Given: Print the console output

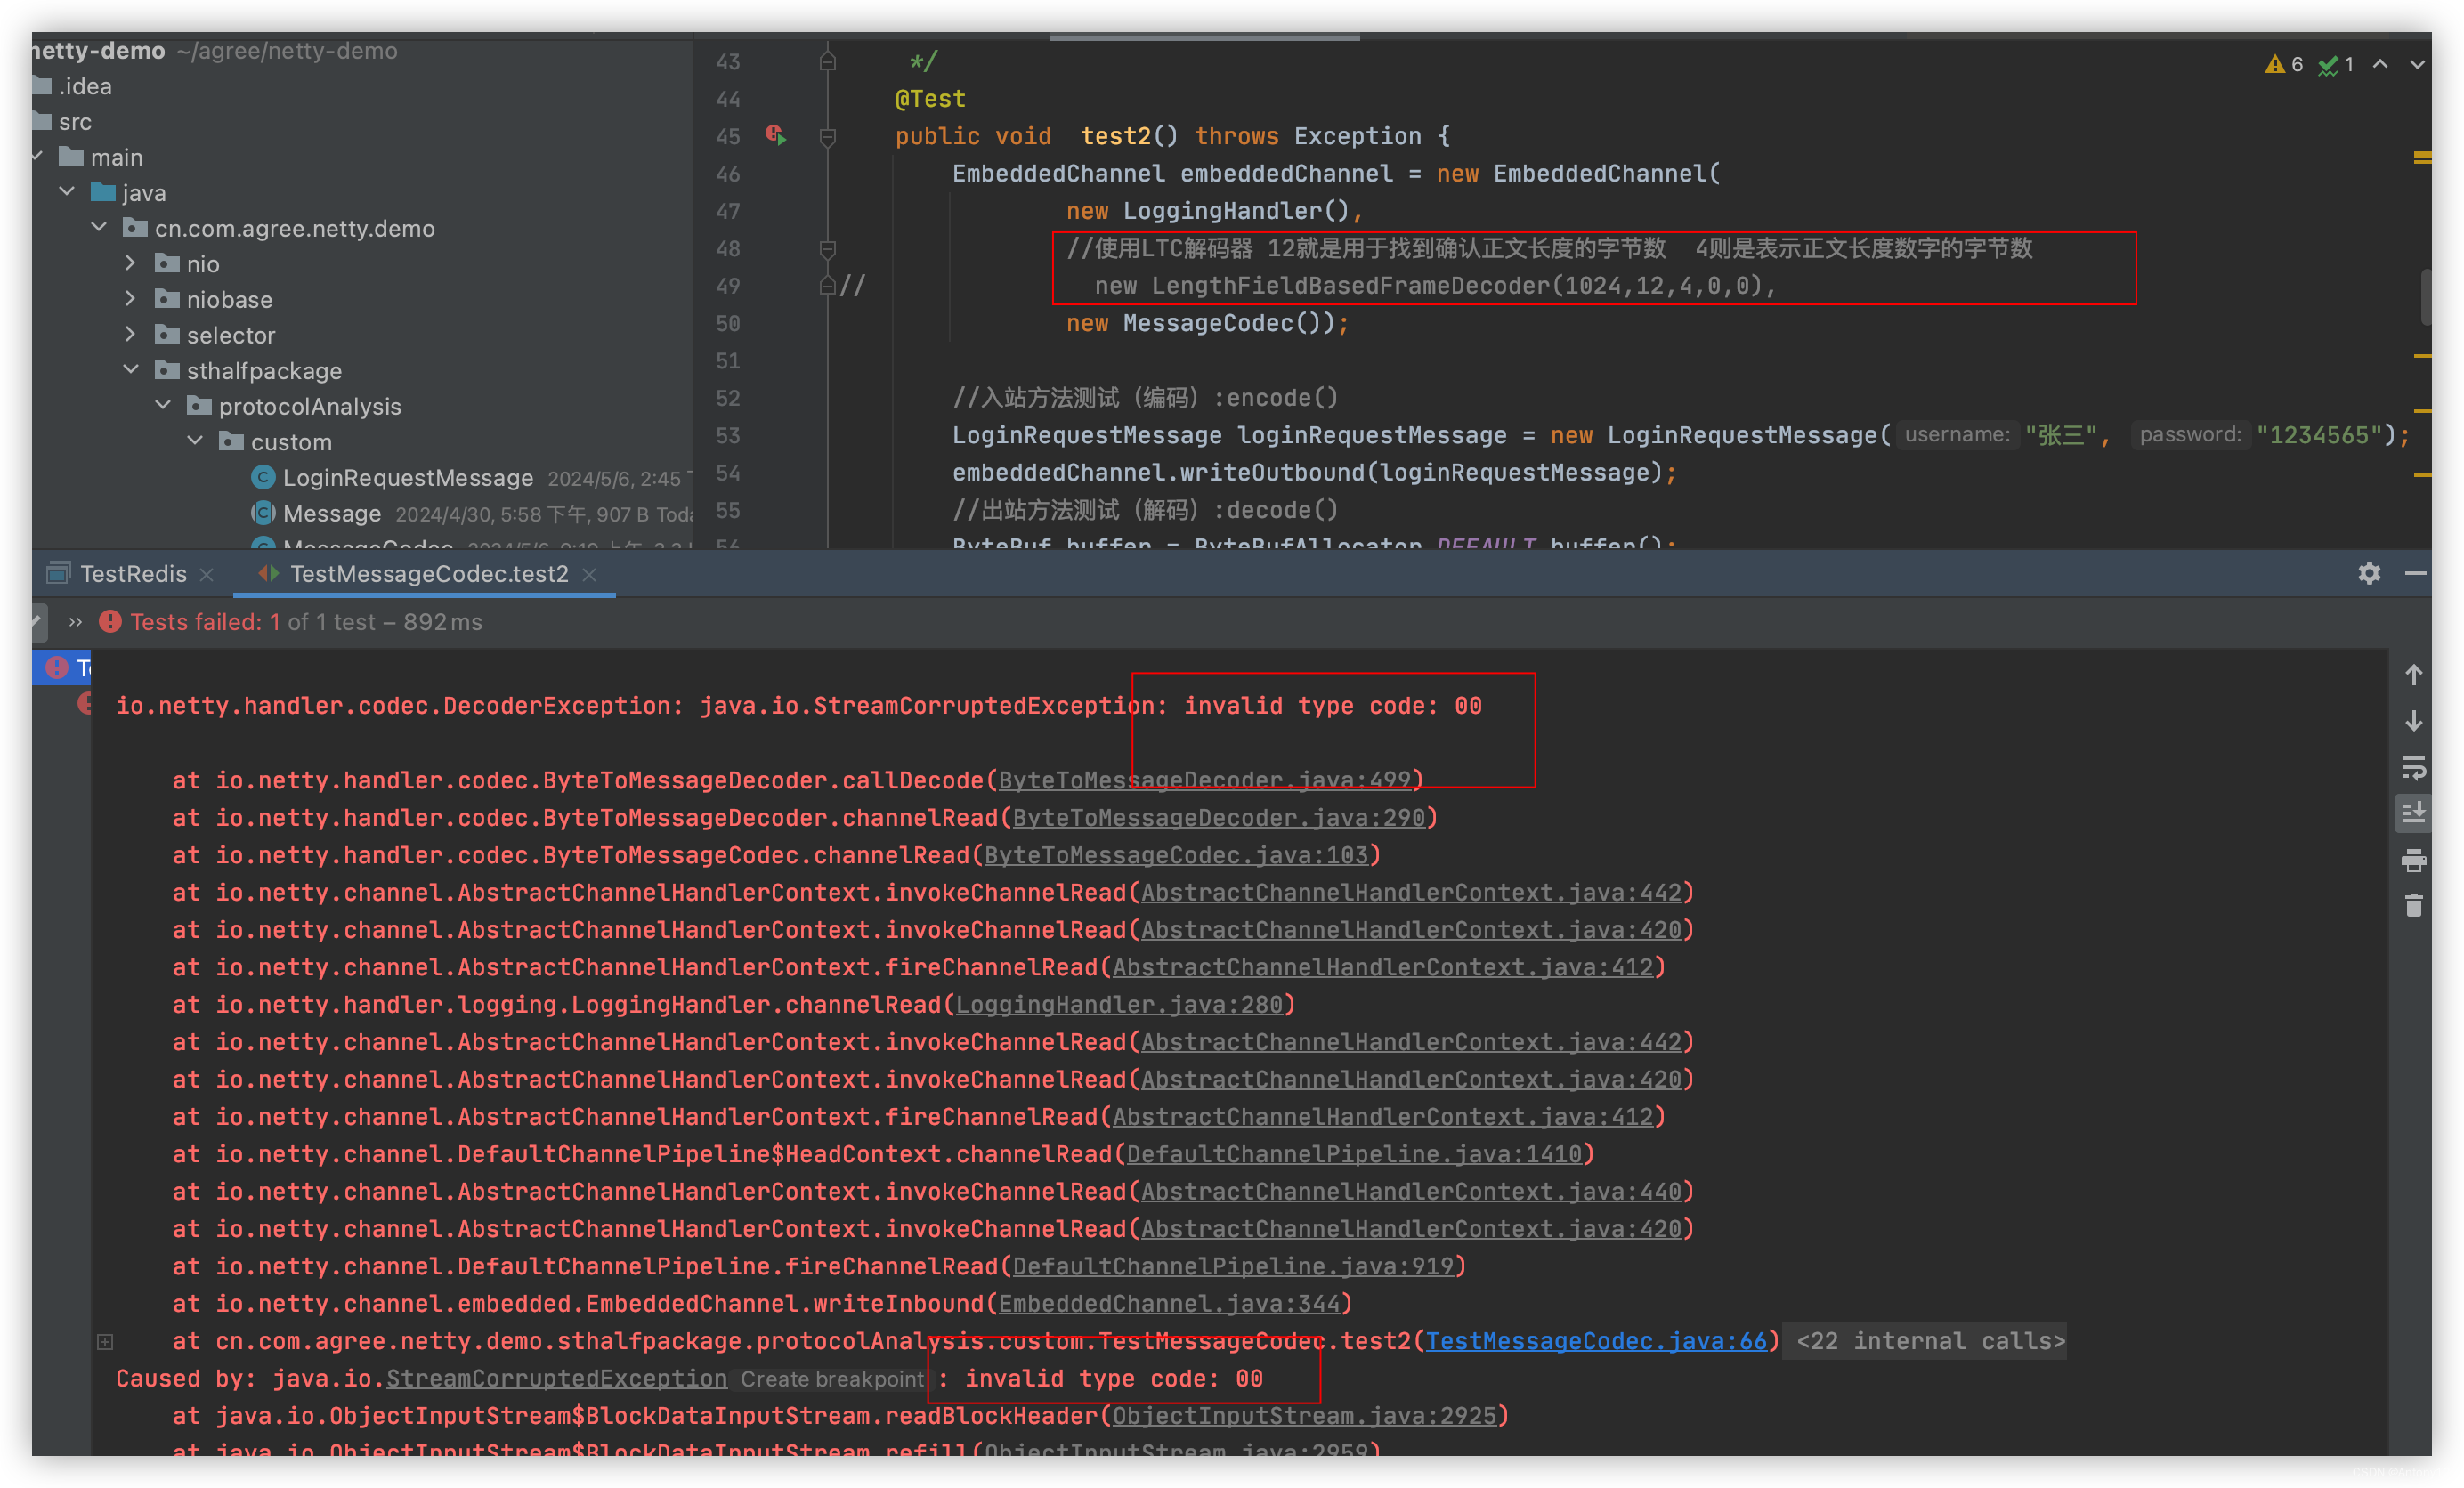Looking at the screenshot, I should [2413, 860].
